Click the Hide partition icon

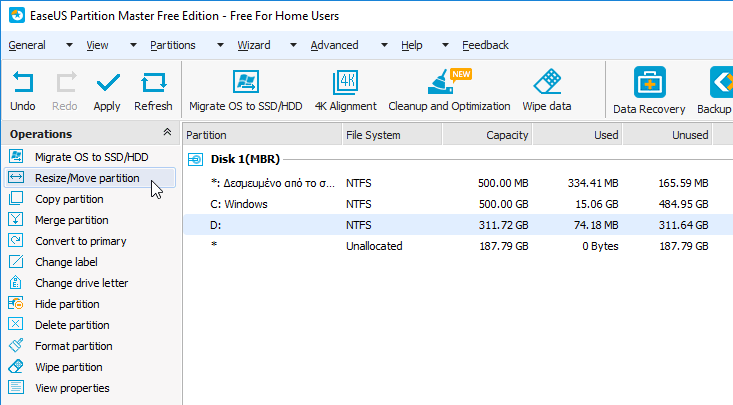point(16,304)
